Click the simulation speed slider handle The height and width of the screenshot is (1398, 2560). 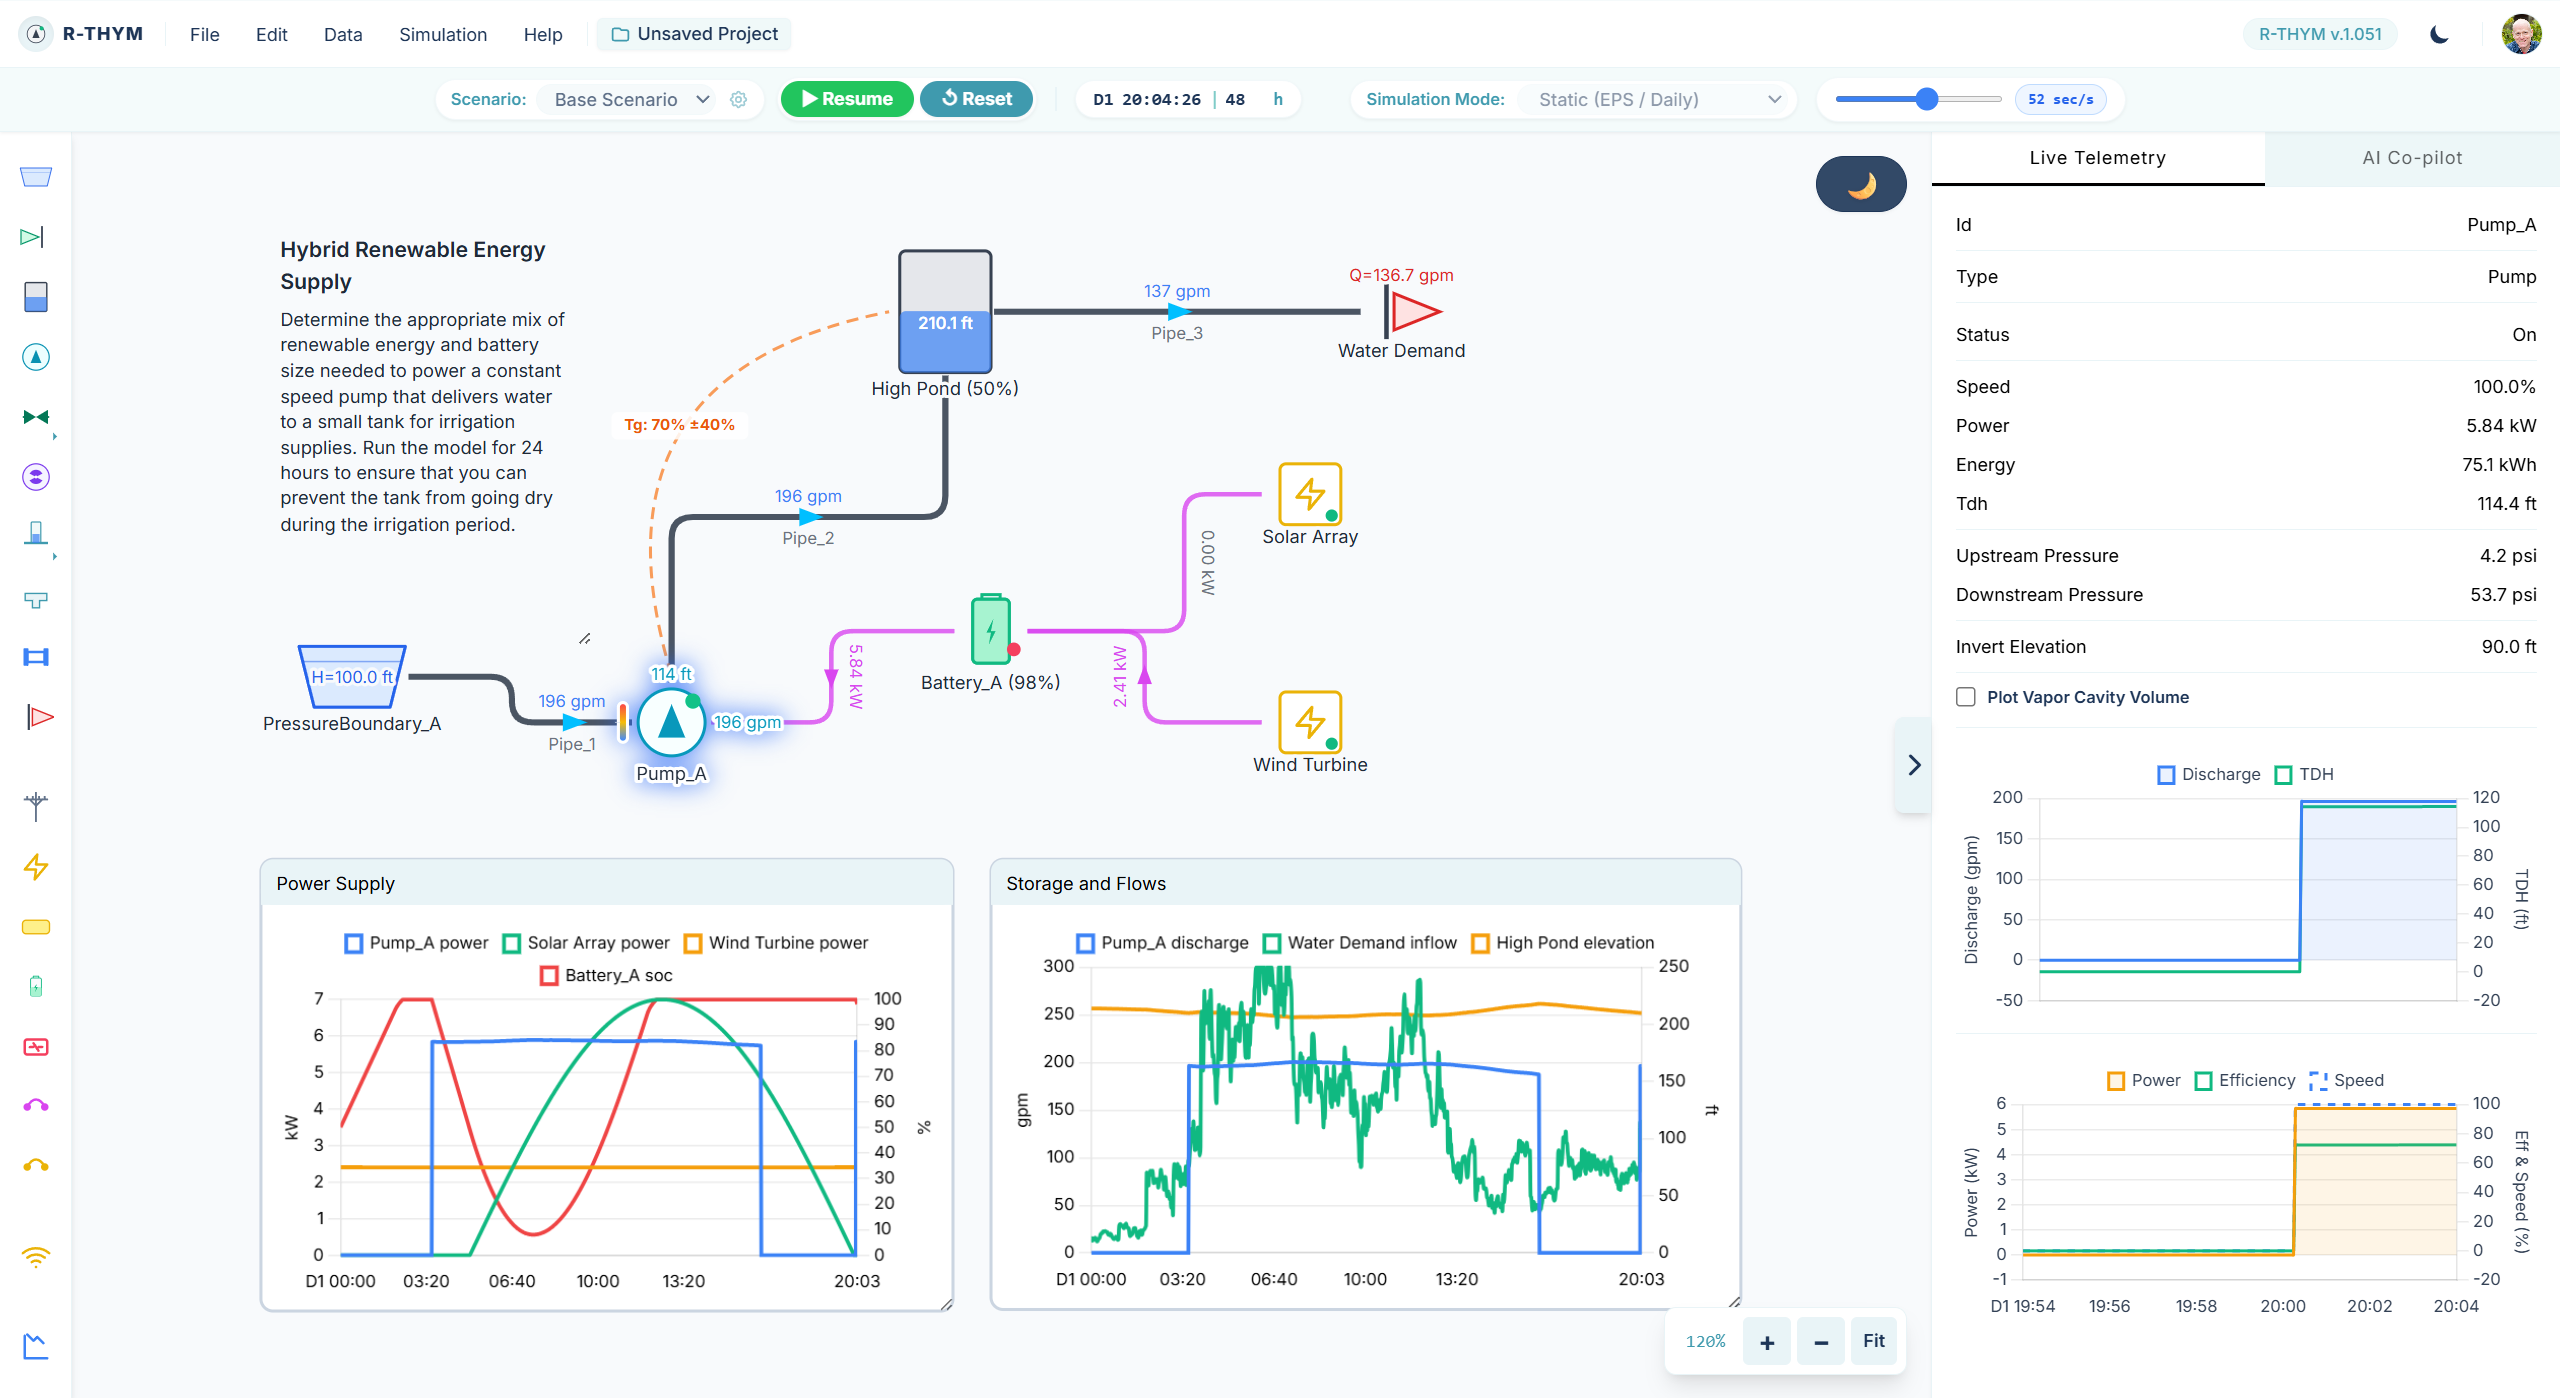tap(1926, 99)
